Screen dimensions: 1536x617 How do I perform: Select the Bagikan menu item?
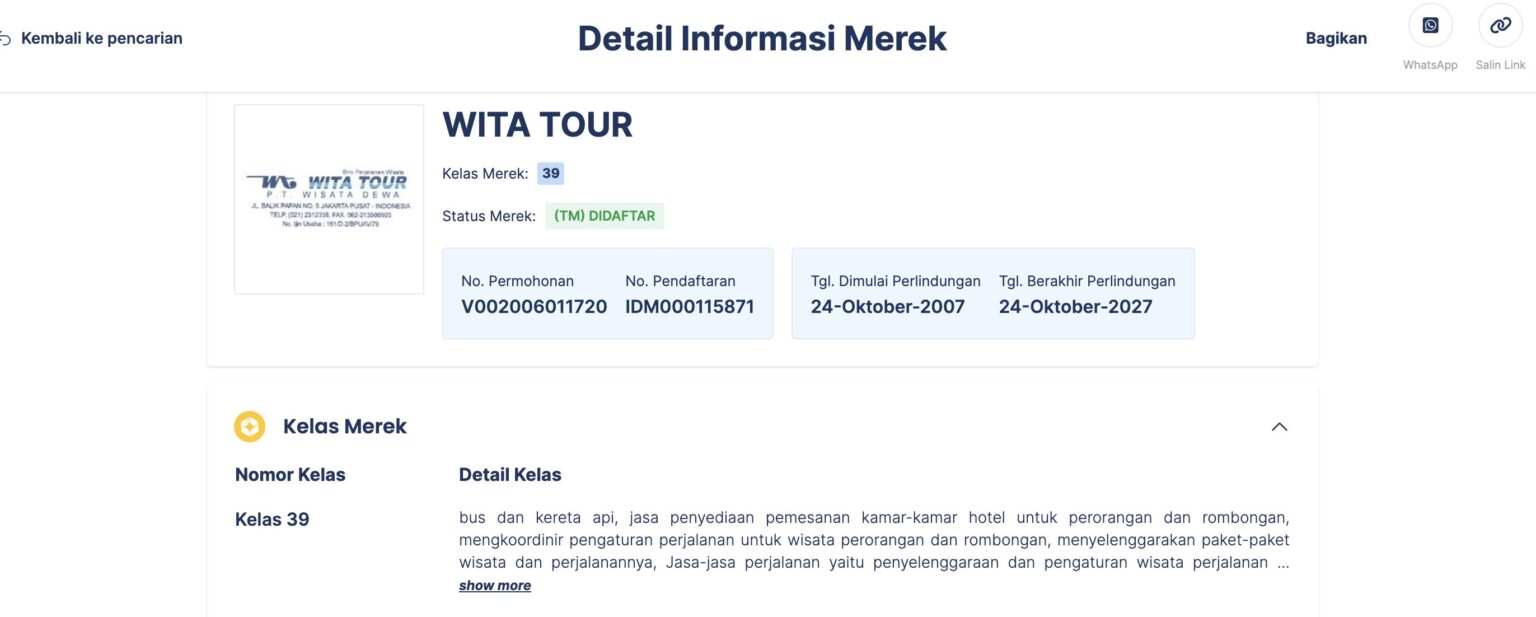1336,37
